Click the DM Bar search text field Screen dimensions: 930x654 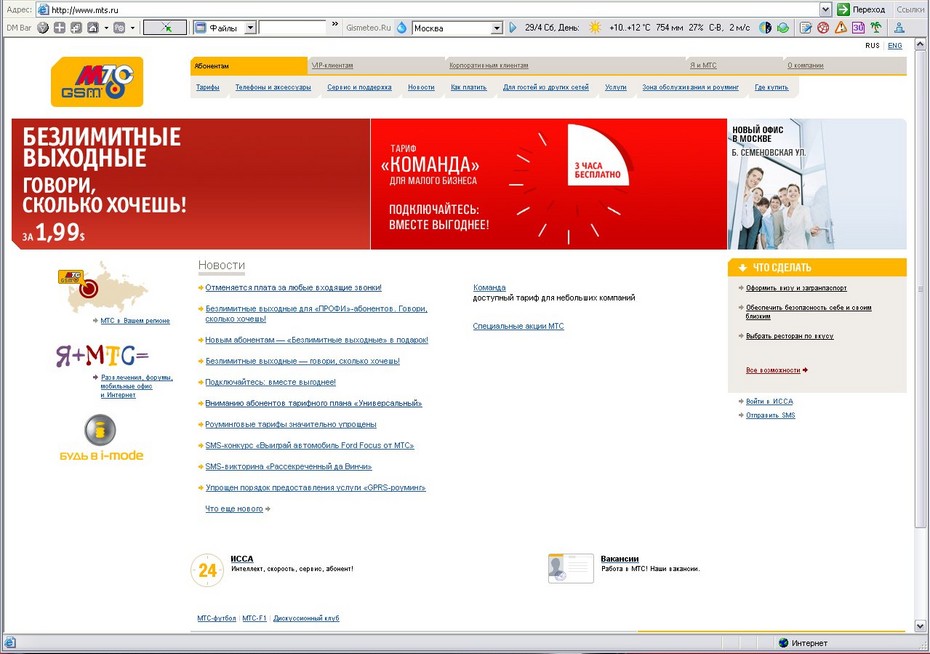click(x=292, y=27)
